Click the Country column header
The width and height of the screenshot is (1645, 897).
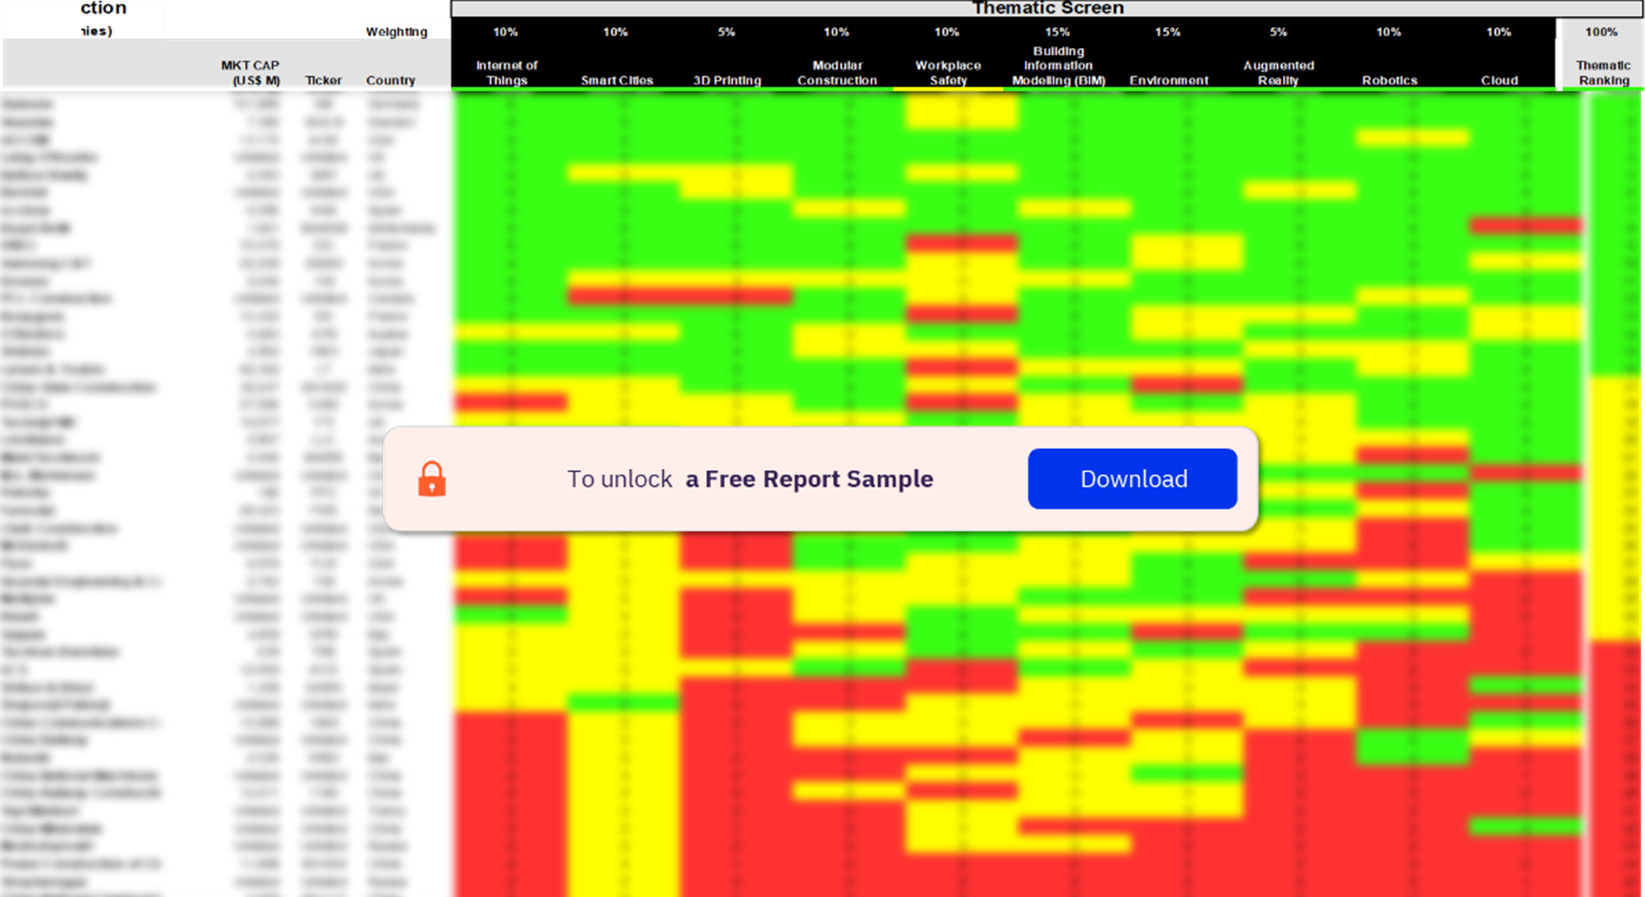[x=390, y=80]
